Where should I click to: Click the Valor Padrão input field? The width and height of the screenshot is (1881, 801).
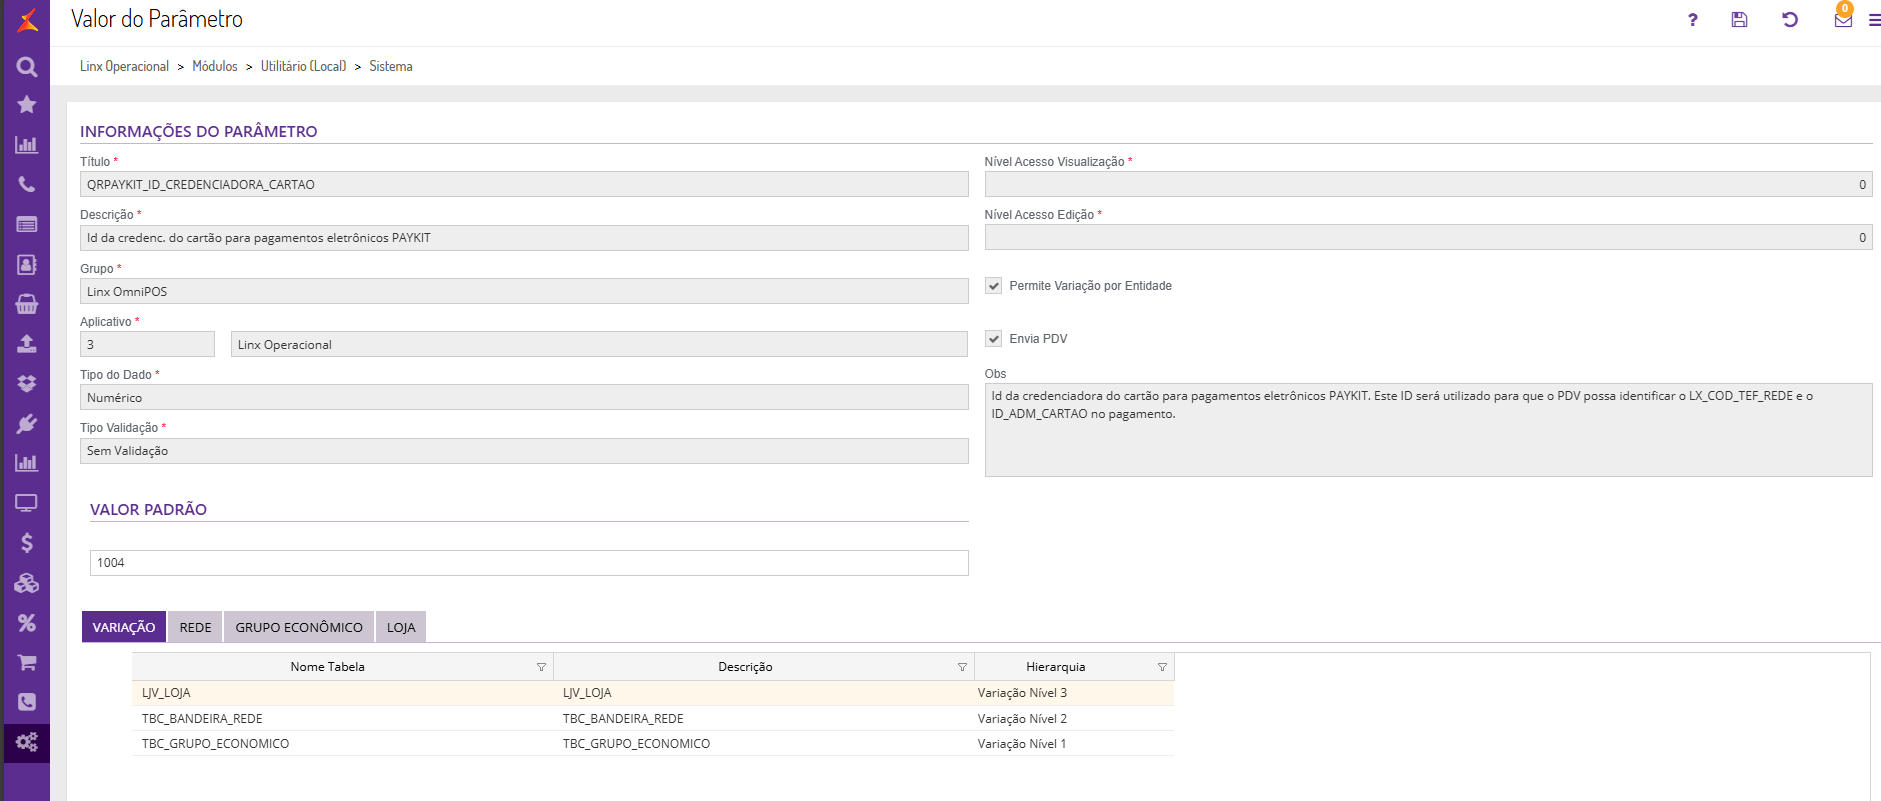click(529, 563)
